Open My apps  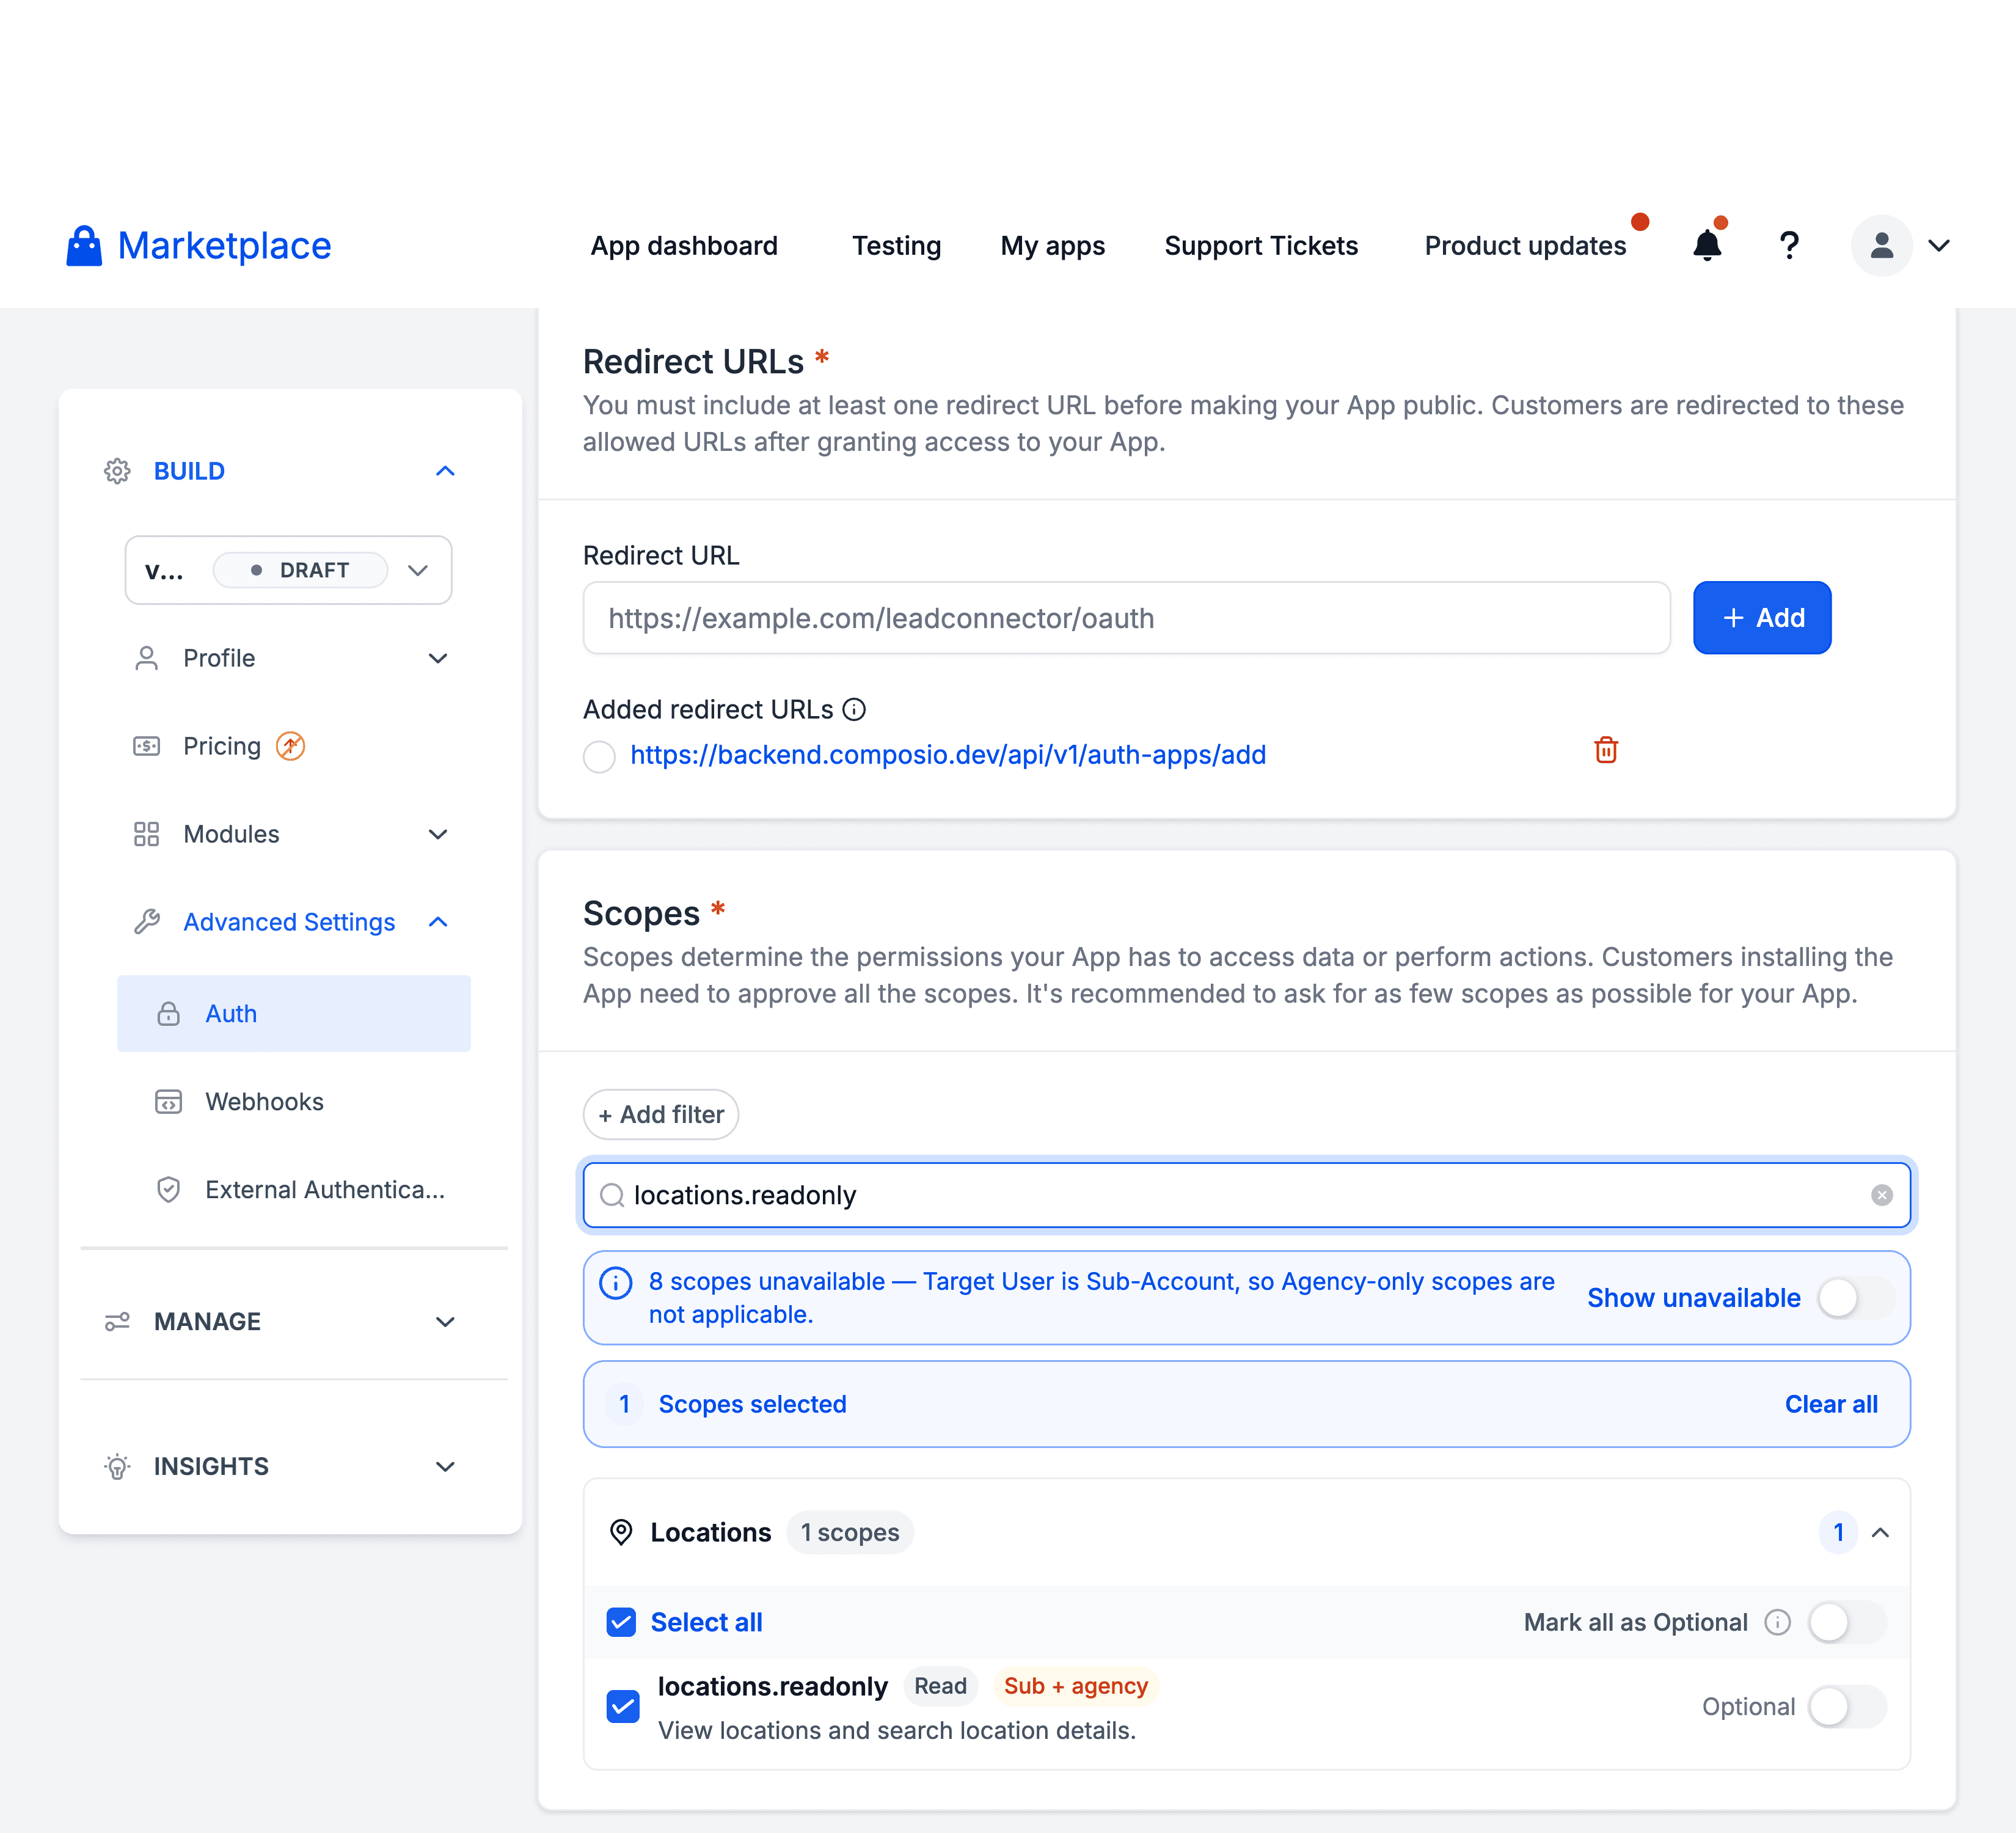pos(1052,246)
